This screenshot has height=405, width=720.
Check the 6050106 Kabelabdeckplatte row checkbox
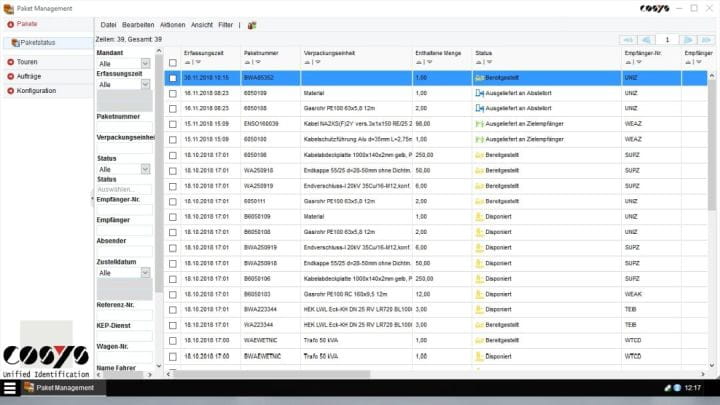point(173,155)
